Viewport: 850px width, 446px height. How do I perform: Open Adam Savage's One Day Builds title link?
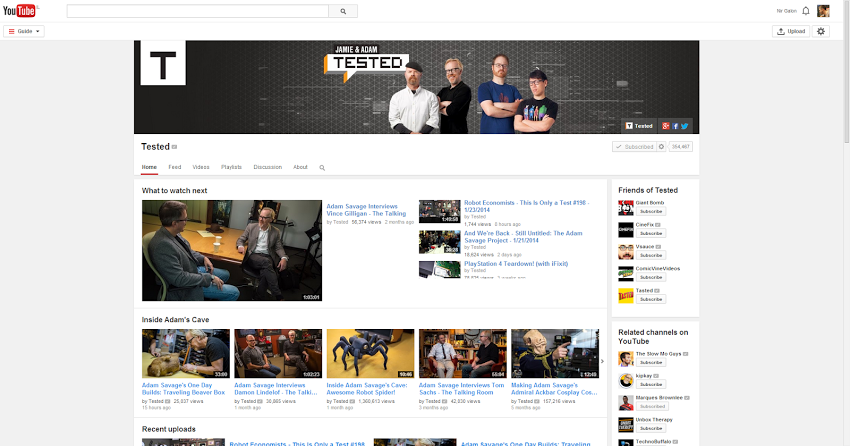183,389
